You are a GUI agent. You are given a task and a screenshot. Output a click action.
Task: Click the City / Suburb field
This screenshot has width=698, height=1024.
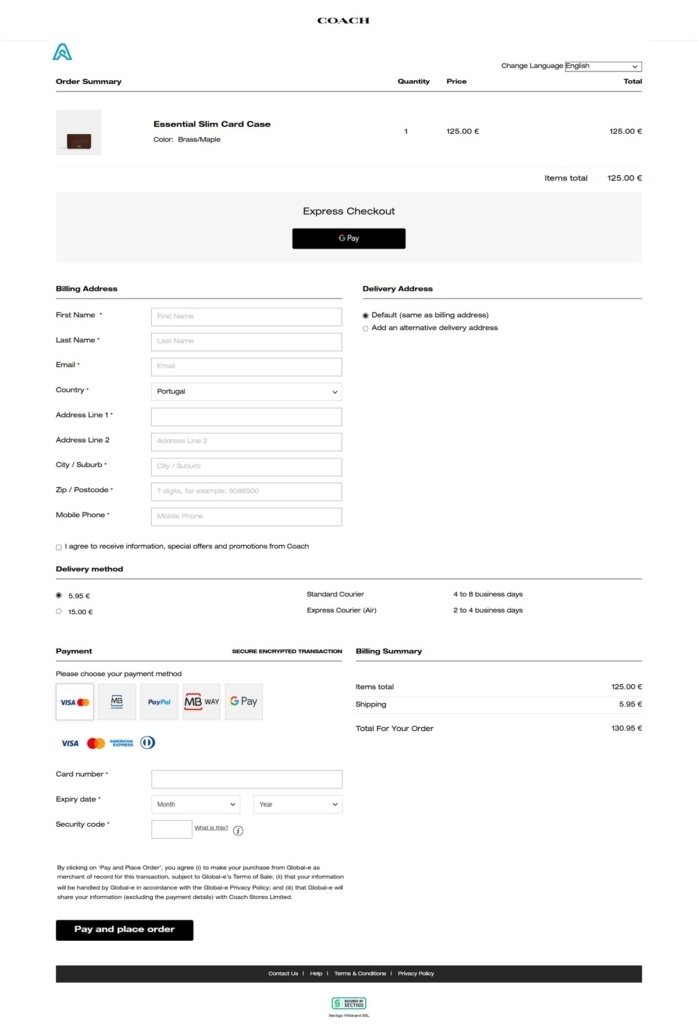[x=246, y=466]
